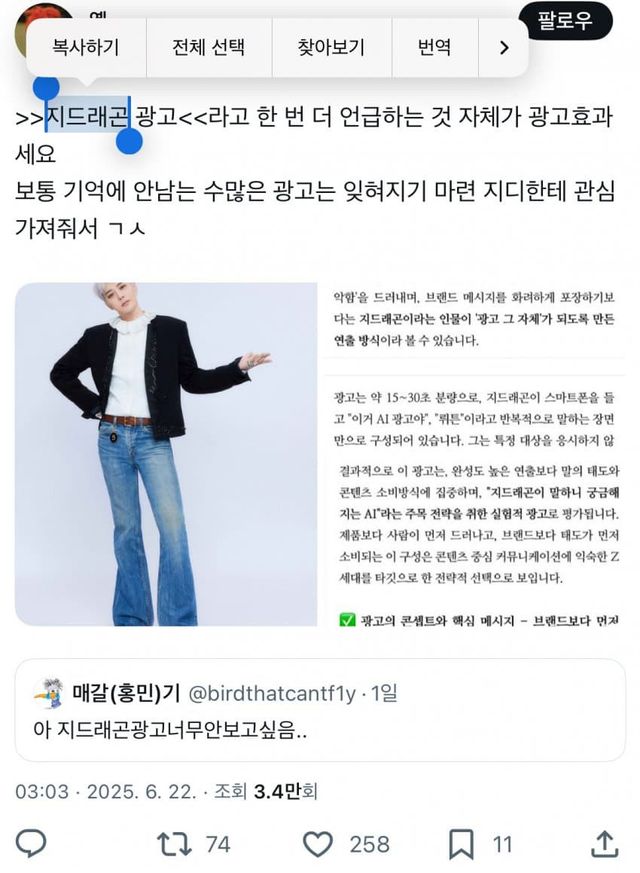This screenshot has height=873, width=640.
Task: Choose 복사하기 from the selection menu
Action: 86,47
